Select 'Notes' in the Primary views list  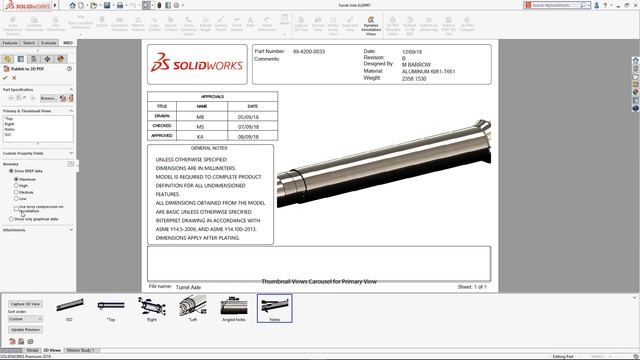tap(9, 129)
